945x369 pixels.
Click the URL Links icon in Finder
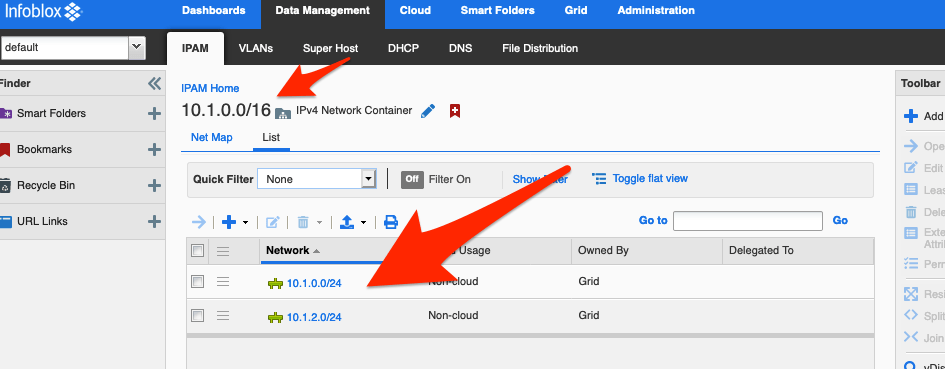tap(6, 221)
